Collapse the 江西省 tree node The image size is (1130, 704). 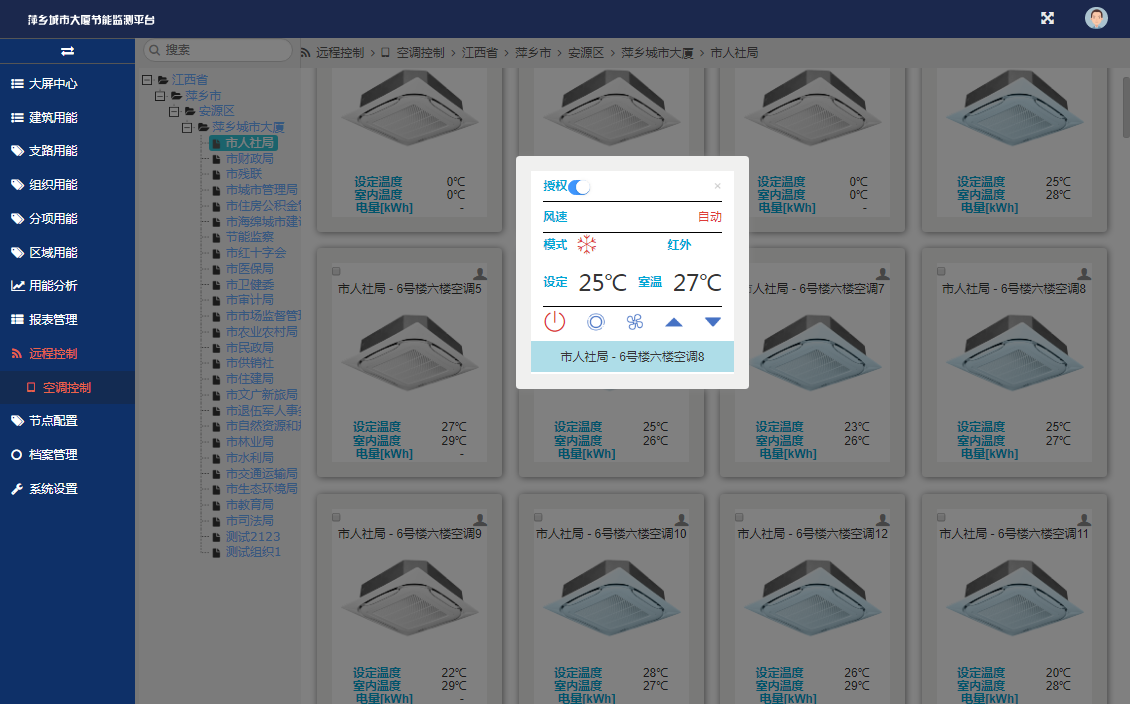click(x=148, y=80)
